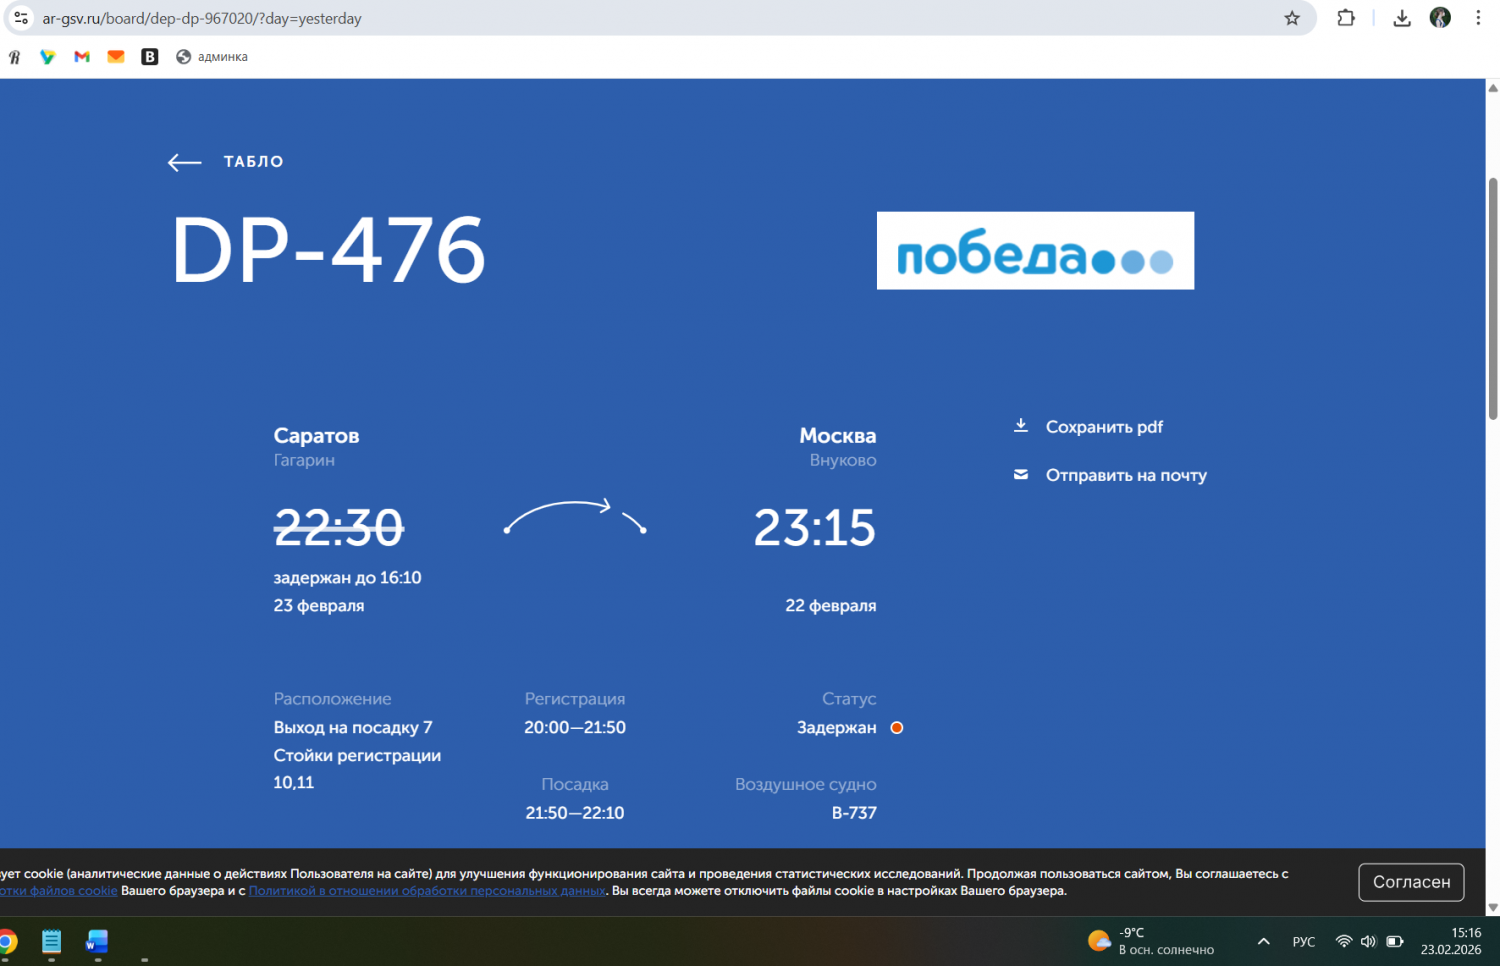Open the Word app in taskbar
This screenshot has width=1500, height=966.
pyautogui.click(x=97, y=941)
